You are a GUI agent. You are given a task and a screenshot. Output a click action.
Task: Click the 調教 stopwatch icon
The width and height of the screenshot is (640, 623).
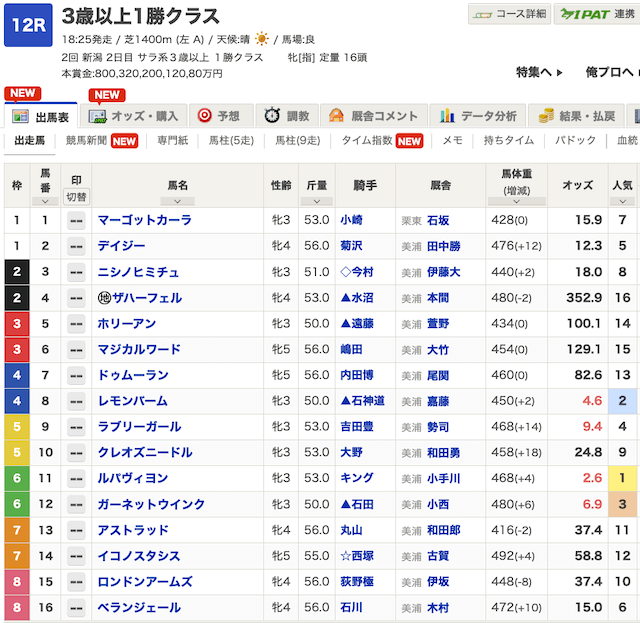272,116
